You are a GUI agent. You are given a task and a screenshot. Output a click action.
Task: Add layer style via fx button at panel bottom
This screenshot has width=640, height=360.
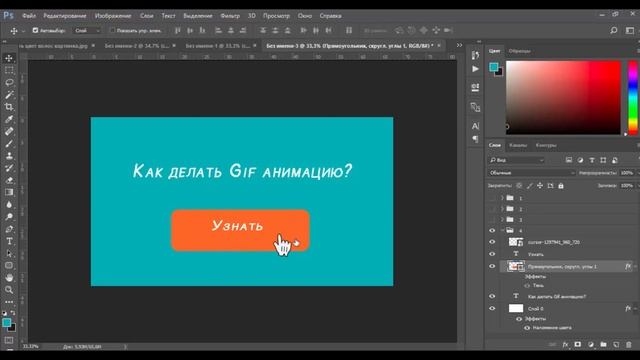[x=565, y=345]
